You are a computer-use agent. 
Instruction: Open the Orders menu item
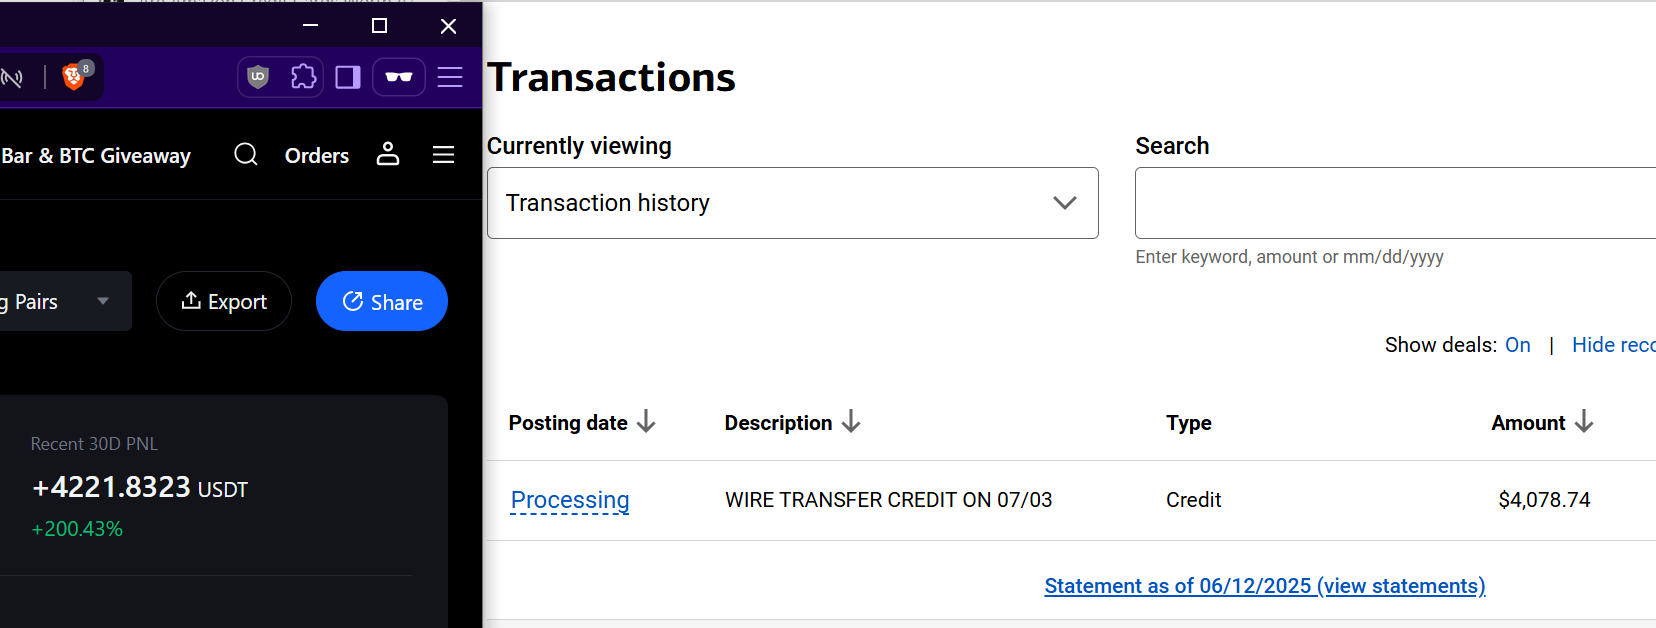[x=317, y=156]
